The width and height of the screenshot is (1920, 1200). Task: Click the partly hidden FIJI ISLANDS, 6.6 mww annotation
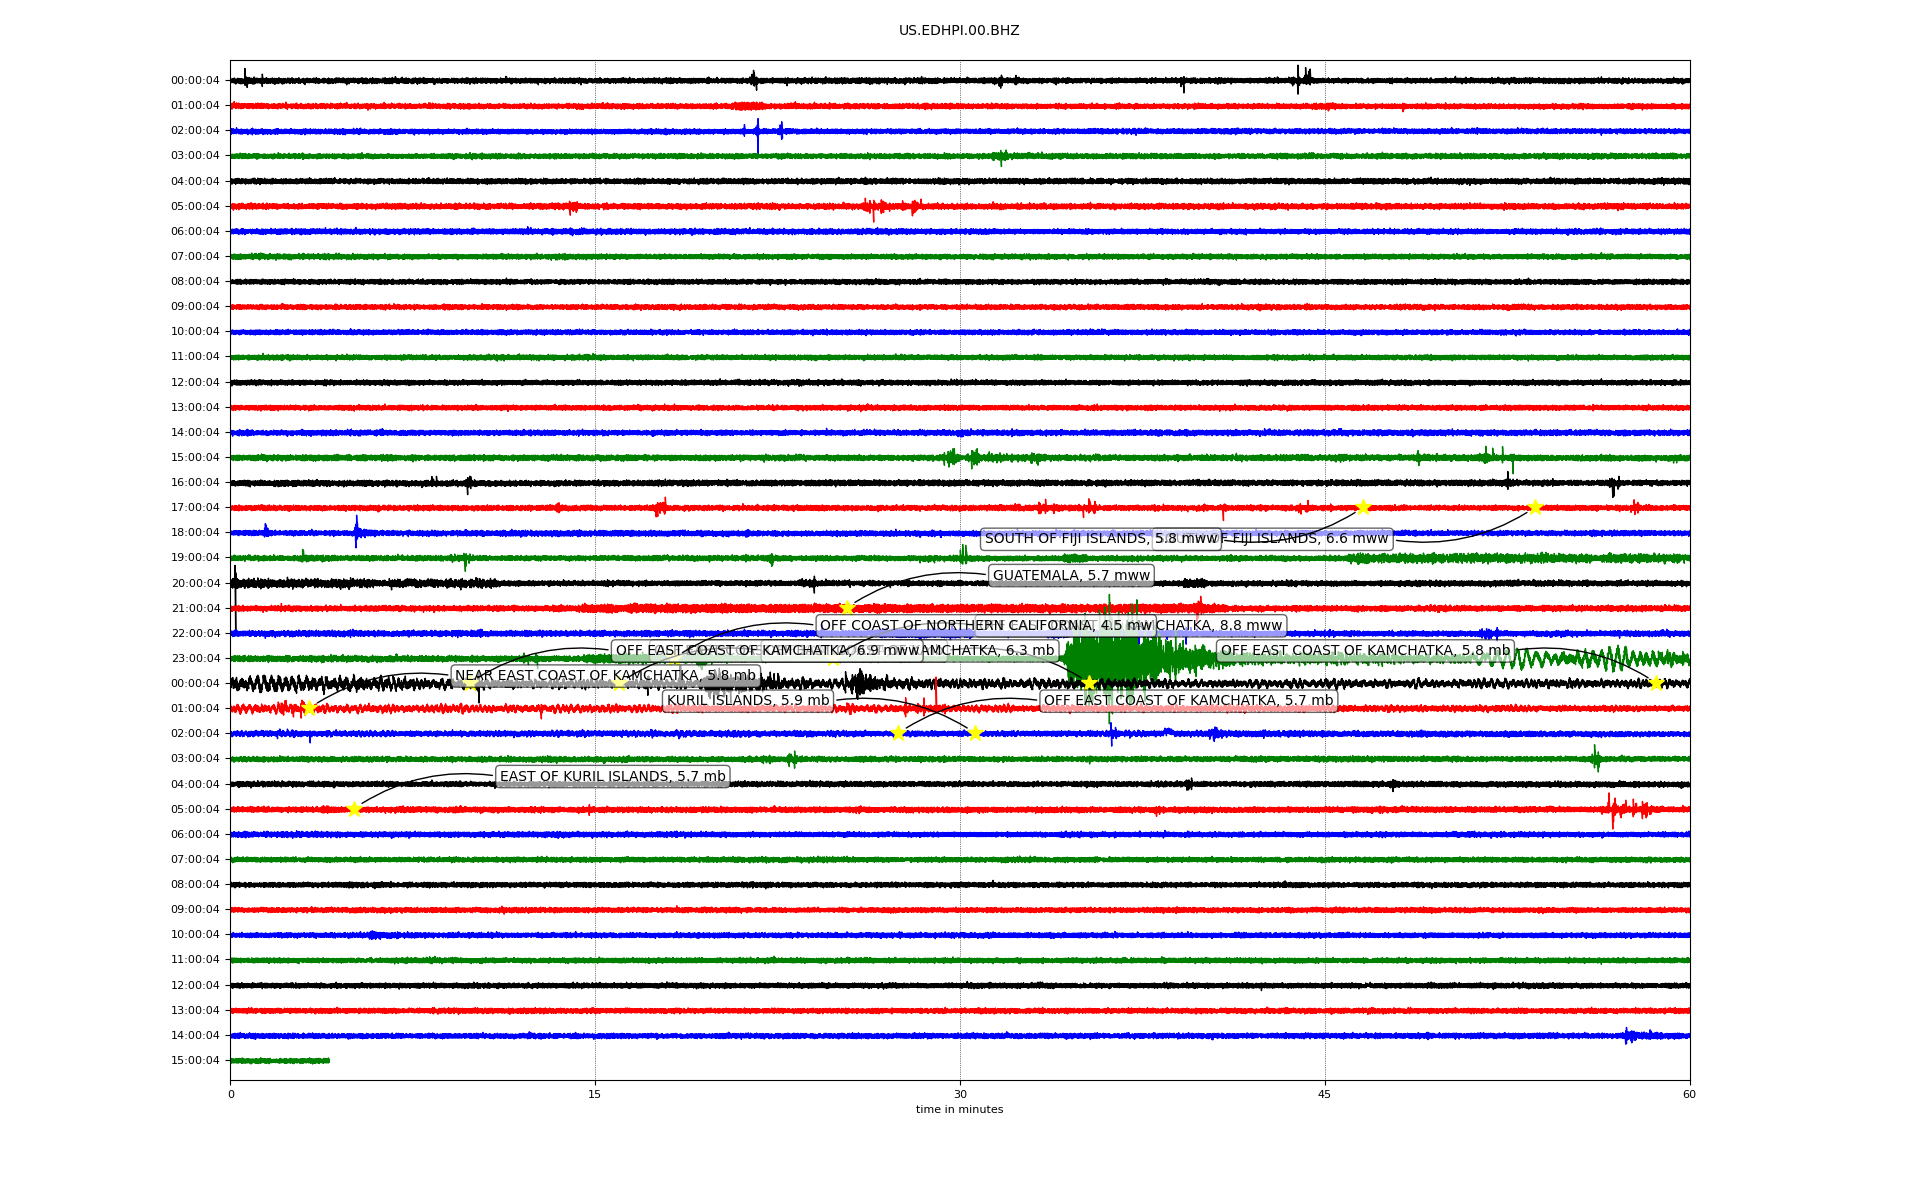pos(1305,539)
